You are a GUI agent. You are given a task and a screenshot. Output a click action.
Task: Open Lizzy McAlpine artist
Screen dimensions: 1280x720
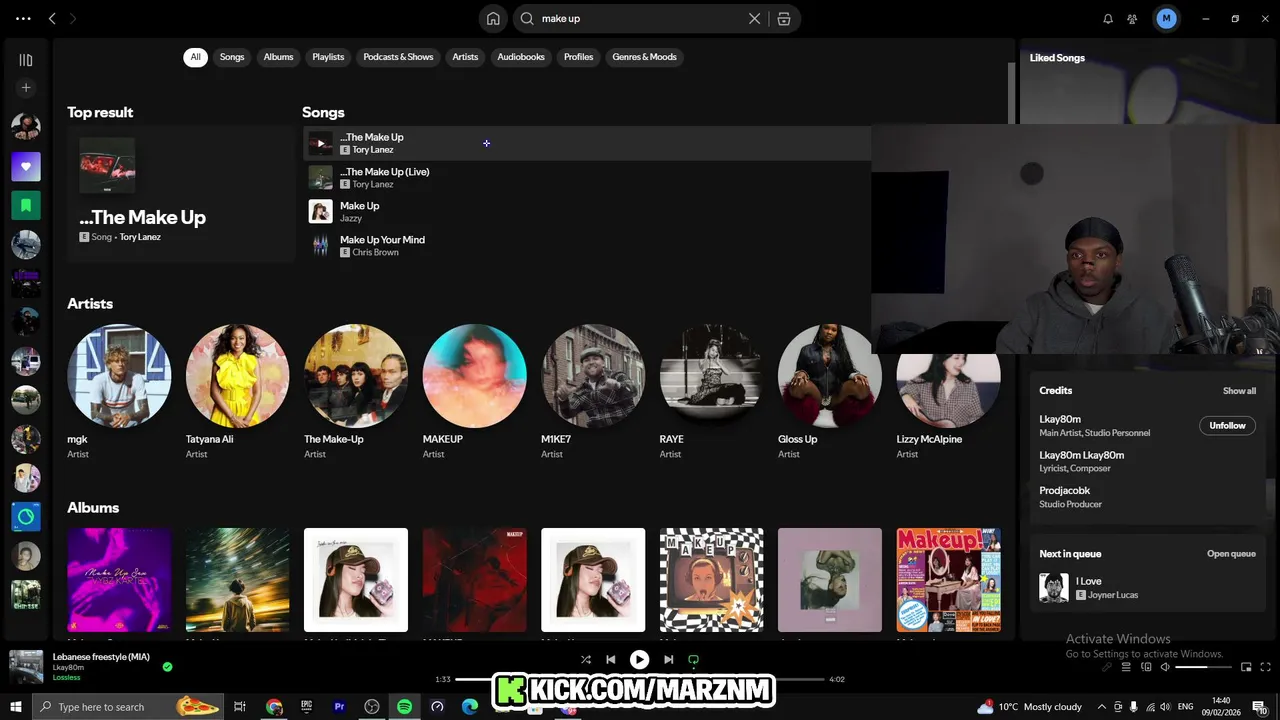pyautogui.click(x=948, y=391)
